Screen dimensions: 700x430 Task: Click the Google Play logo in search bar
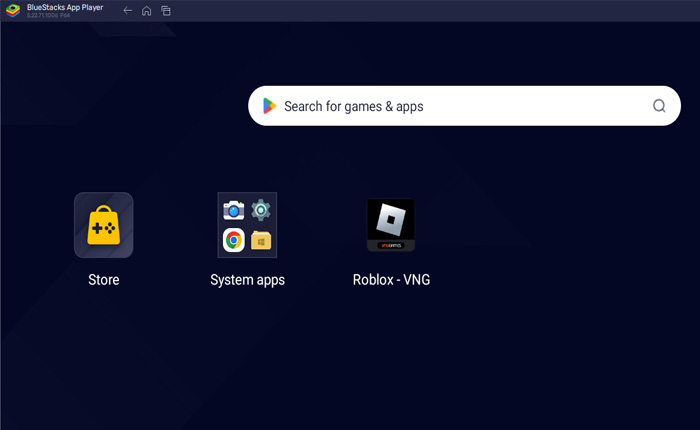click(x=269, y=106)
